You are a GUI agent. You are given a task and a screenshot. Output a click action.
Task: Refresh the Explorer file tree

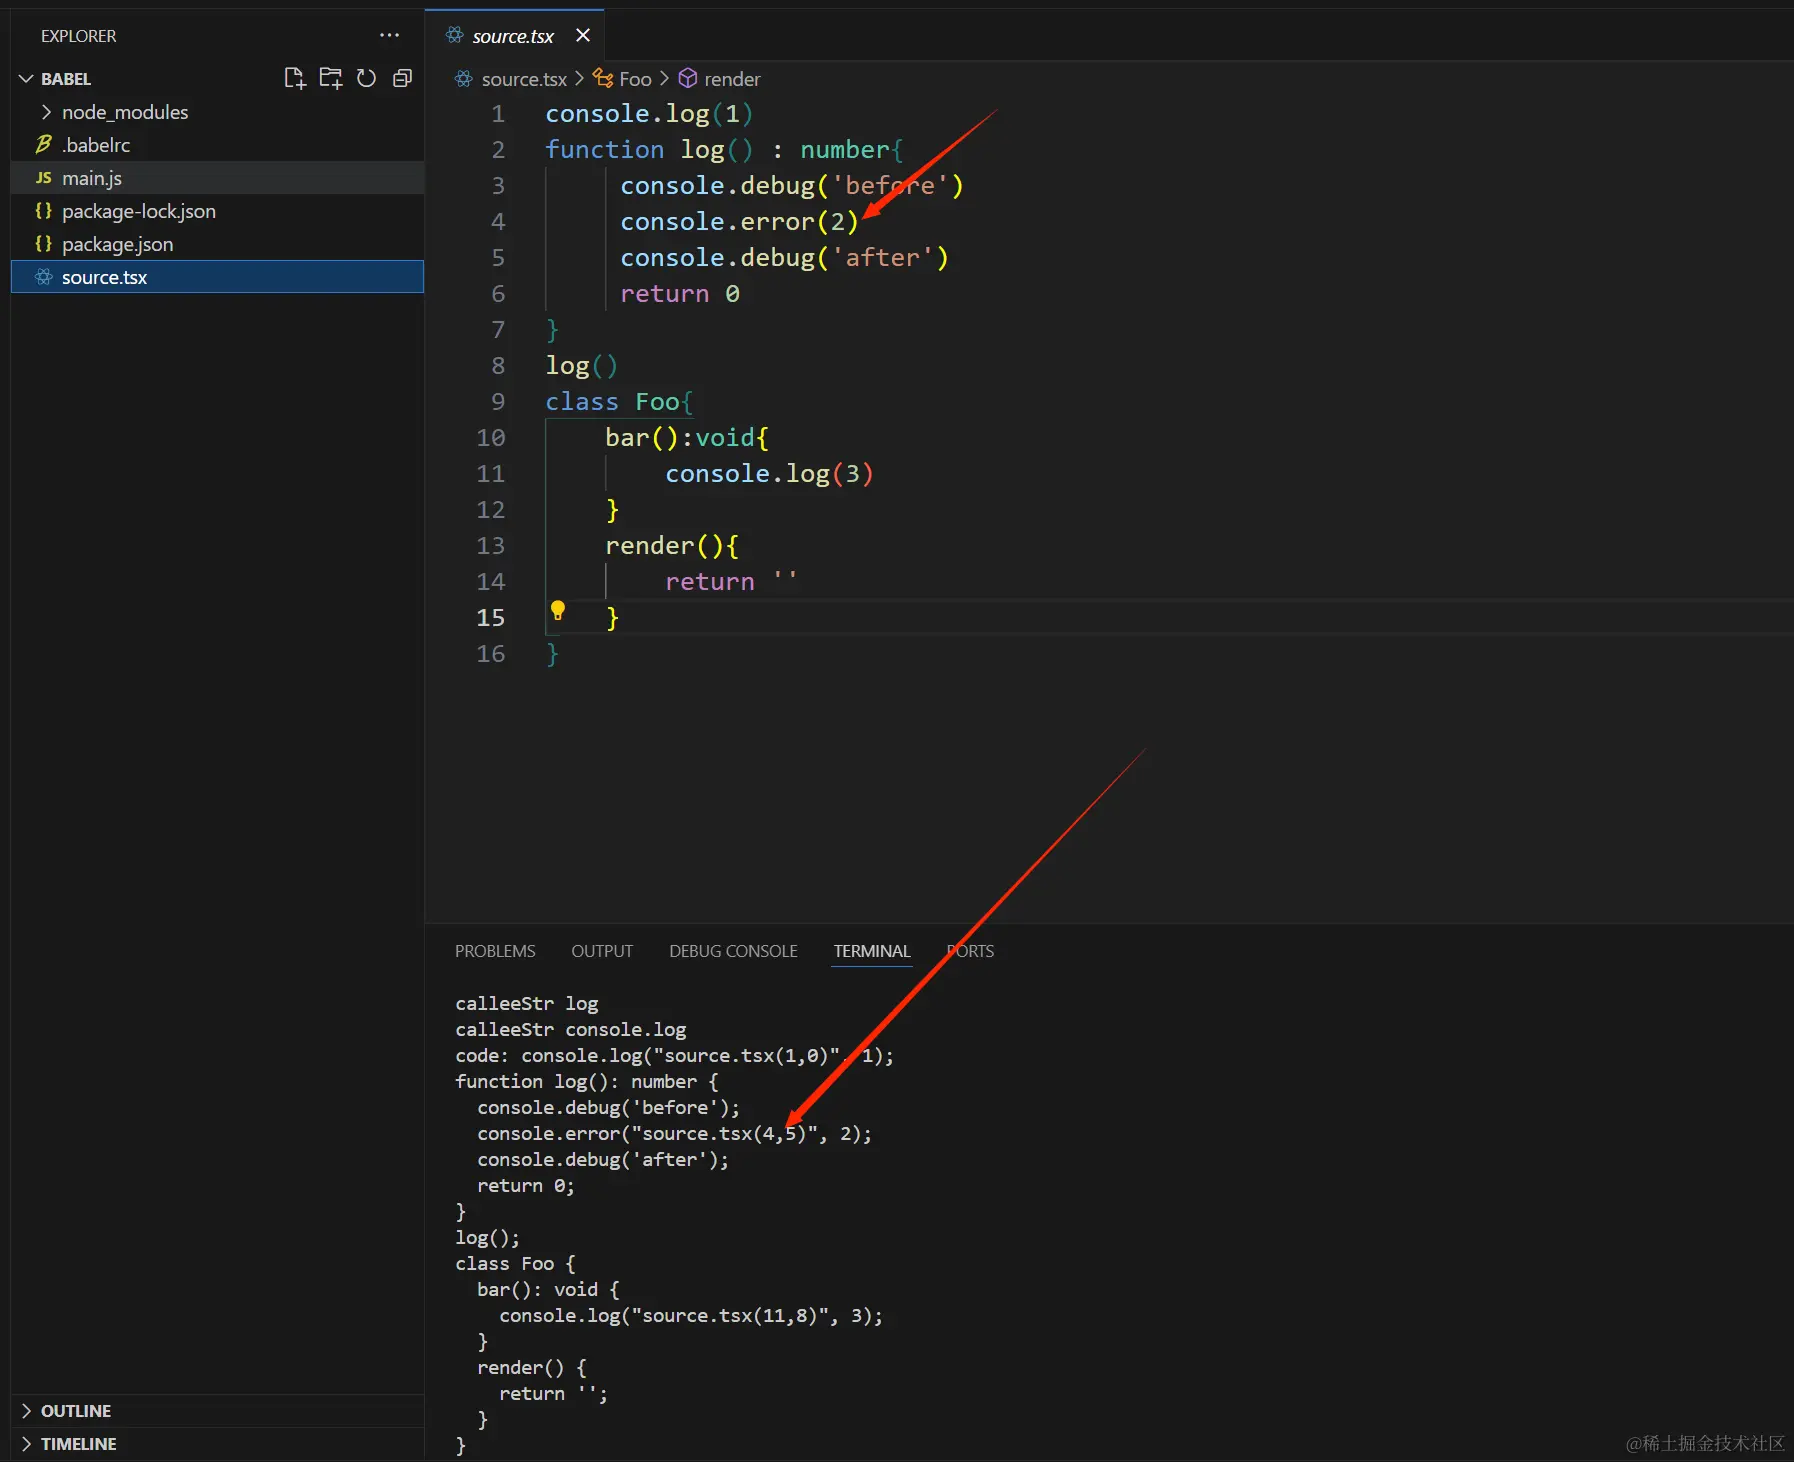pos(367,78)
